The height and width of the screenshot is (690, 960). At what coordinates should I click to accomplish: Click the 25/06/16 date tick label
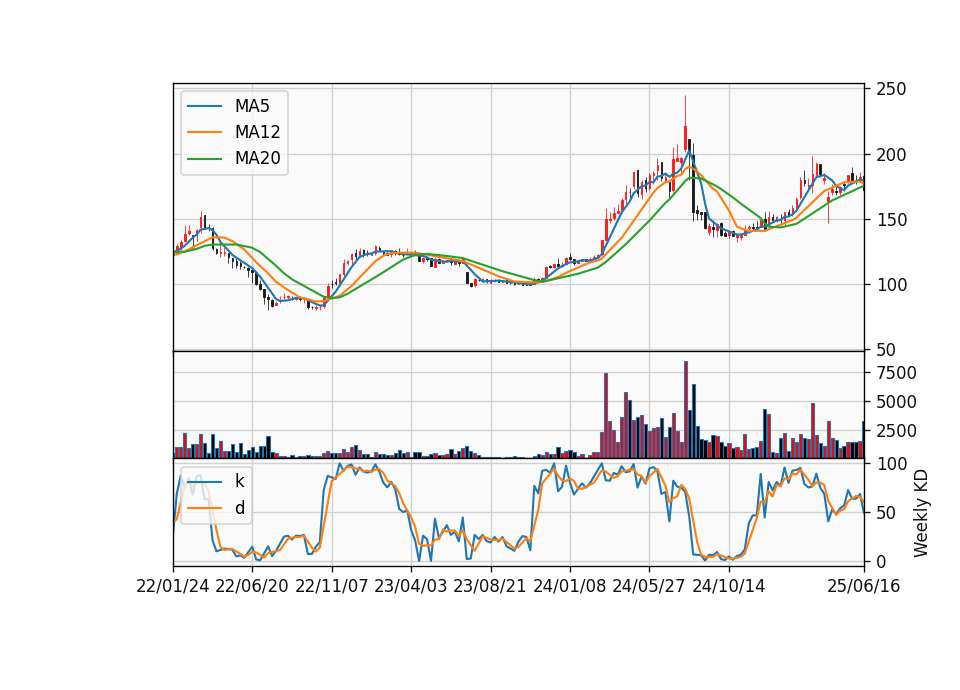click(x=864, y=586)
